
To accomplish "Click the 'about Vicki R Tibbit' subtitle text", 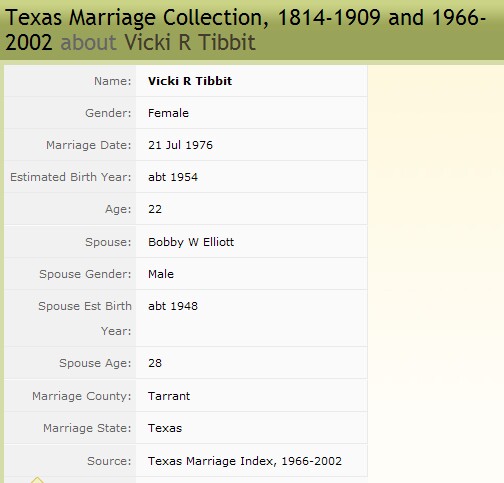I will click(158, 42).
